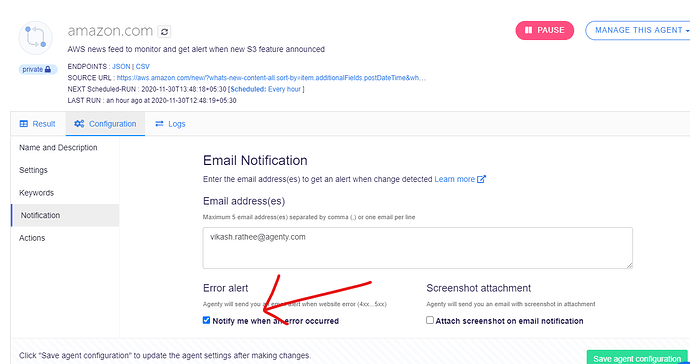Pause the agent with PAUSE button
The image size is (690, 364).
click(x=545, y=30)
